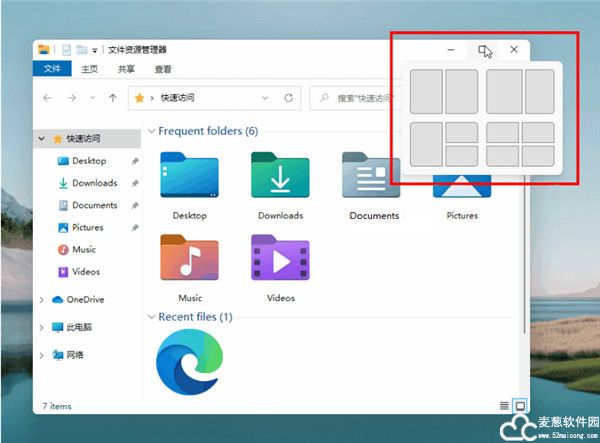600x443 pixels.
Task: Open the Music folder icon in Frequent folders
Action: [x=189, y=257]
